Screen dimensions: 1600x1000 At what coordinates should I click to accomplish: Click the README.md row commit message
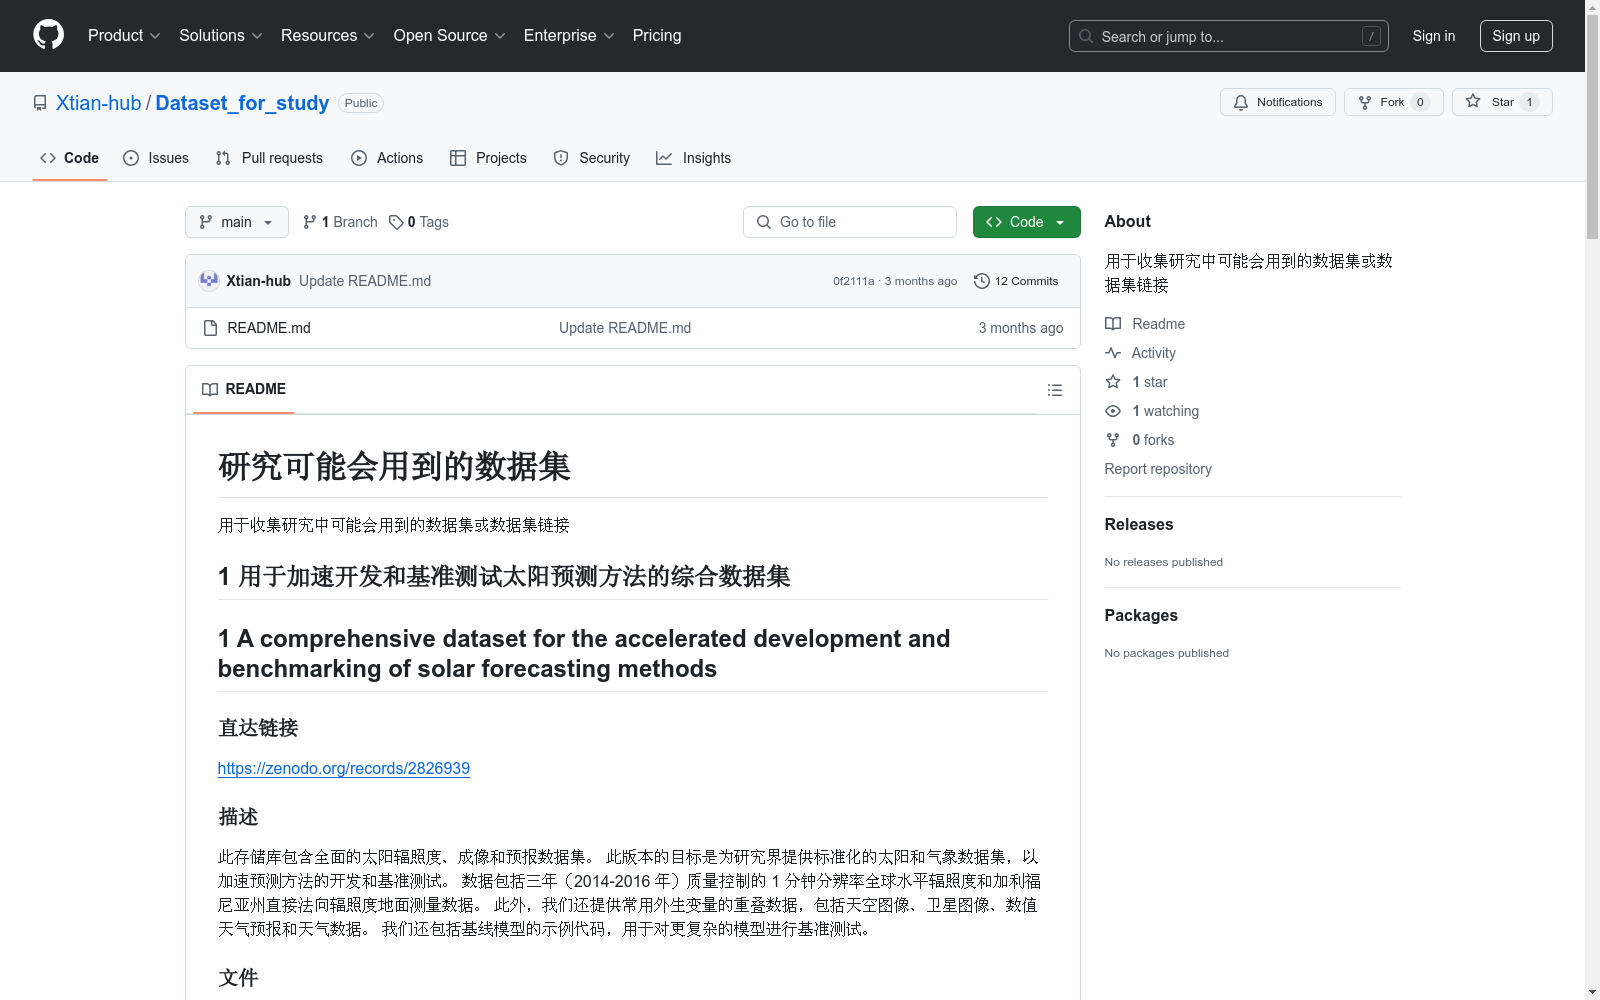(x=625, y=328)
